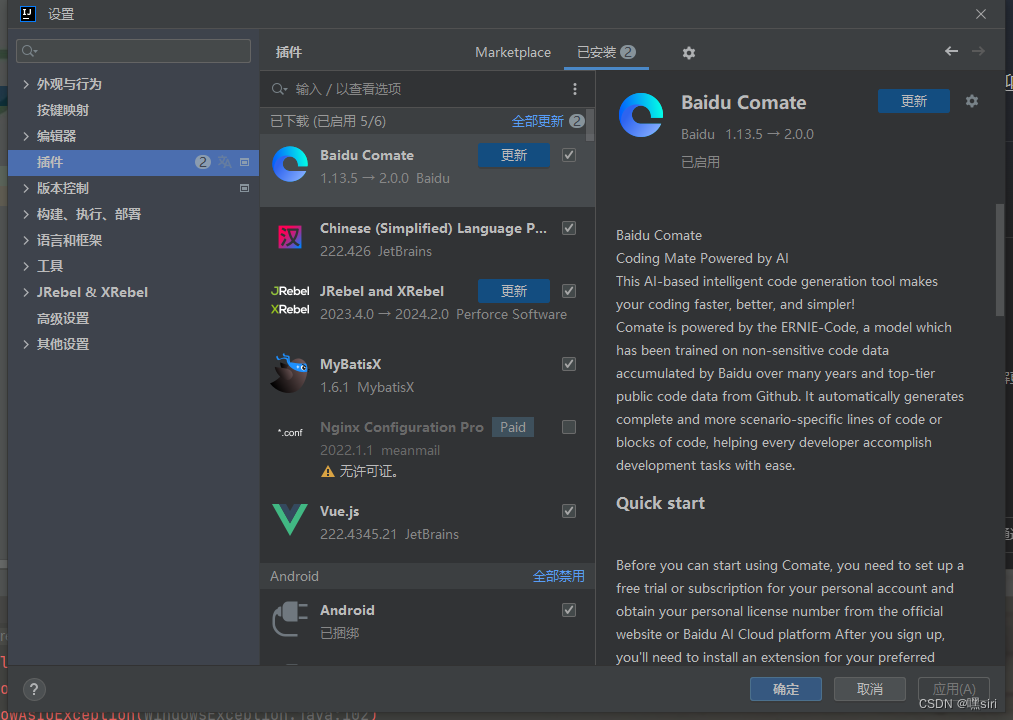Open help with the question mark icon
This screenshot has height=720, width=1013.
[x=34, y=690]
